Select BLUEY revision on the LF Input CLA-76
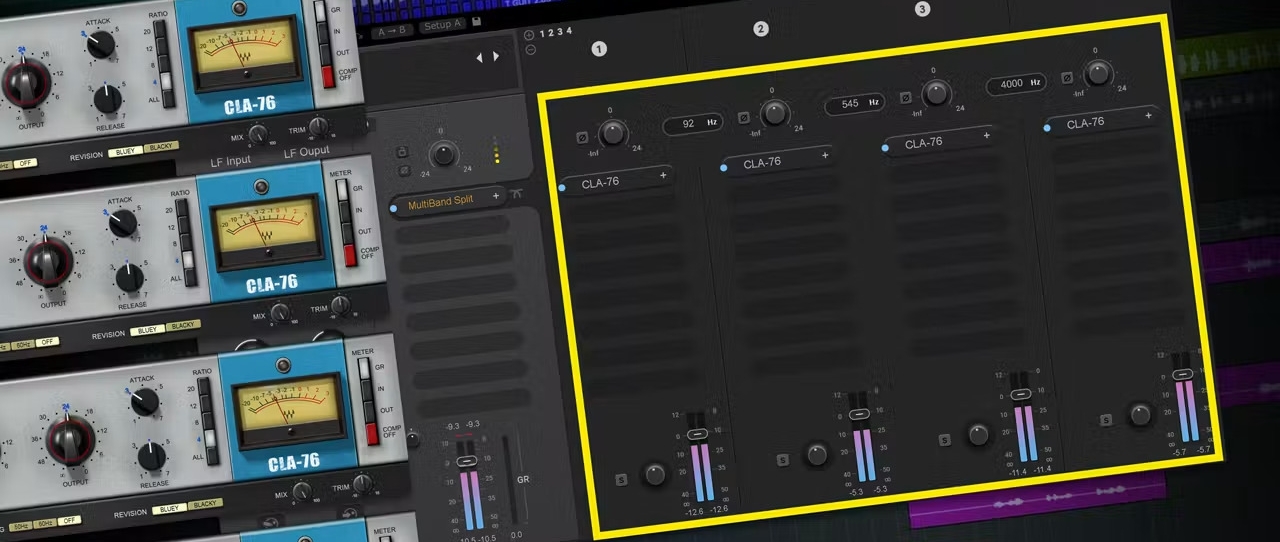Viewport: 1280px width, 542px height. pyautogui.click(x=150, y=330)
